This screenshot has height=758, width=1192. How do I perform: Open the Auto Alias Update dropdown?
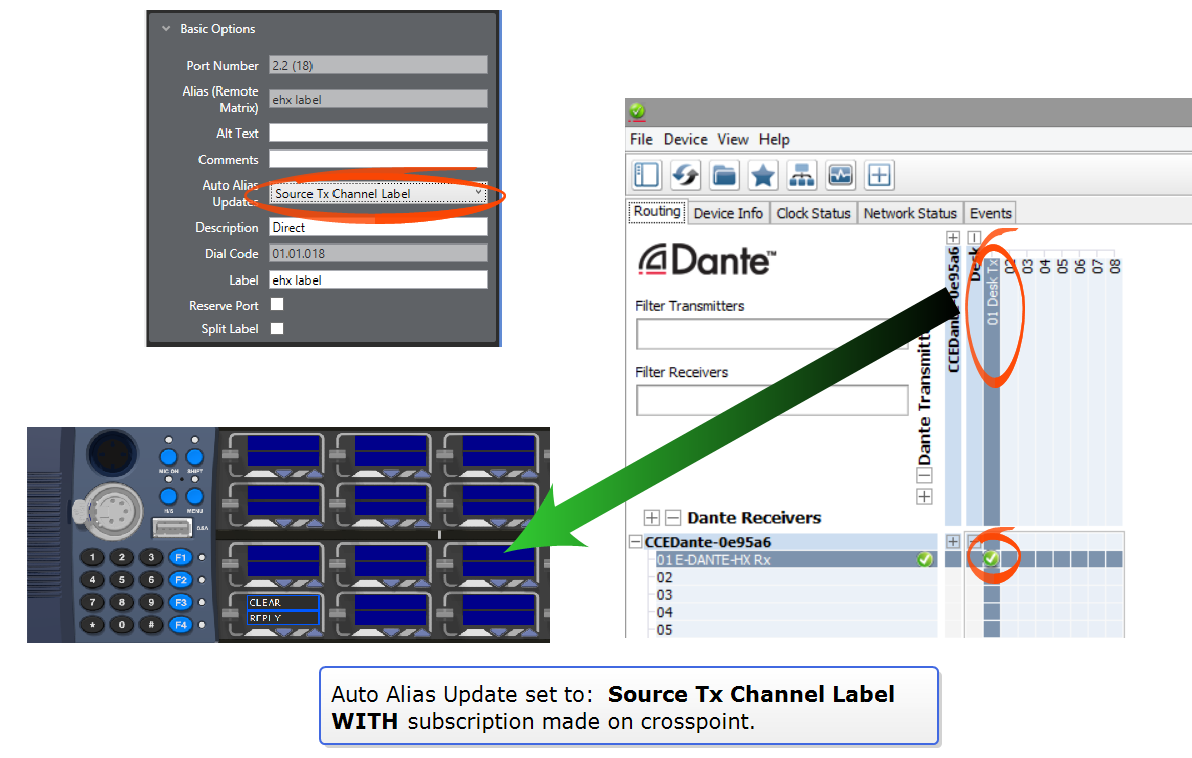tap(378, 193)
